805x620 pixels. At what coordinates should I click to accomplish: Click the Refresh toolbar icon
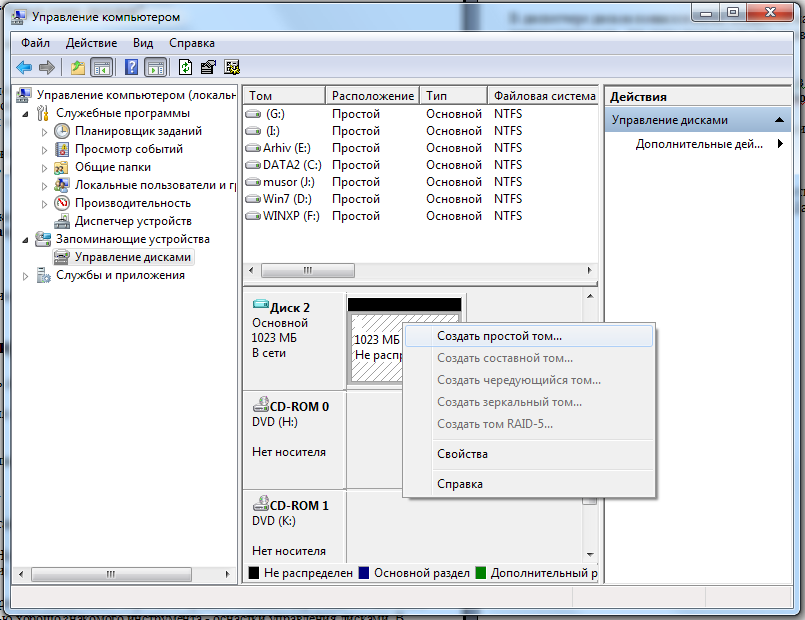185,67
